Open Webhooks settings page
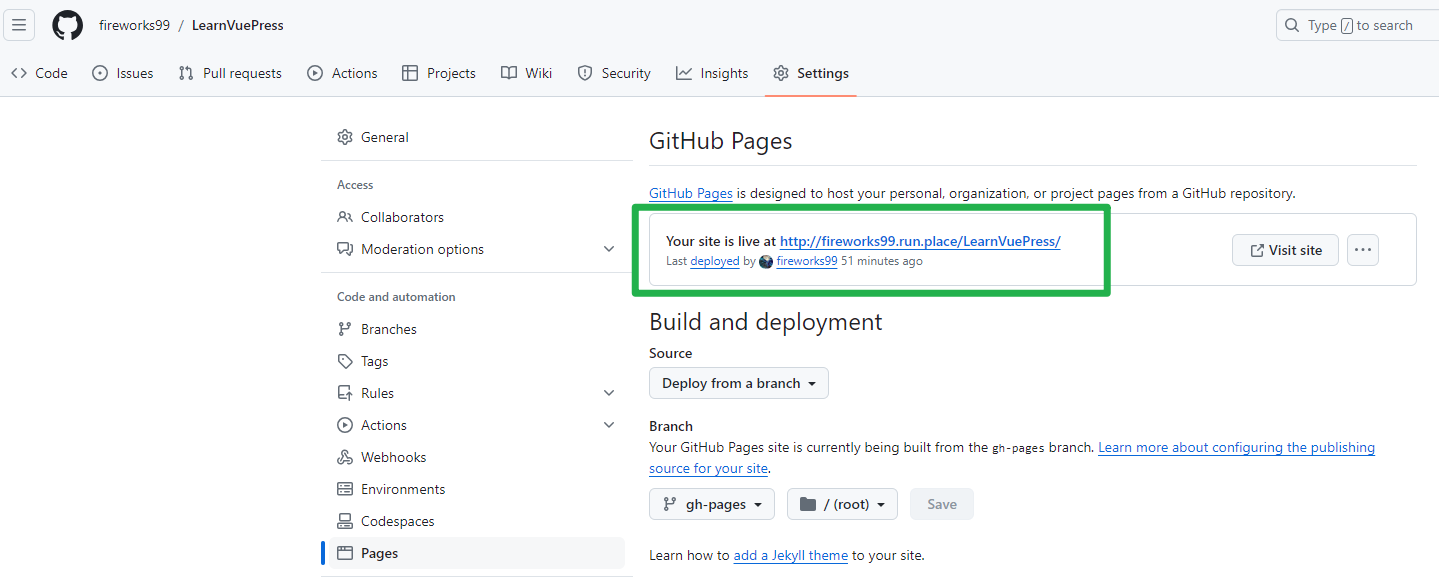Image resolution: width=1439 pixels, height=584 pixels. [393, 457]
